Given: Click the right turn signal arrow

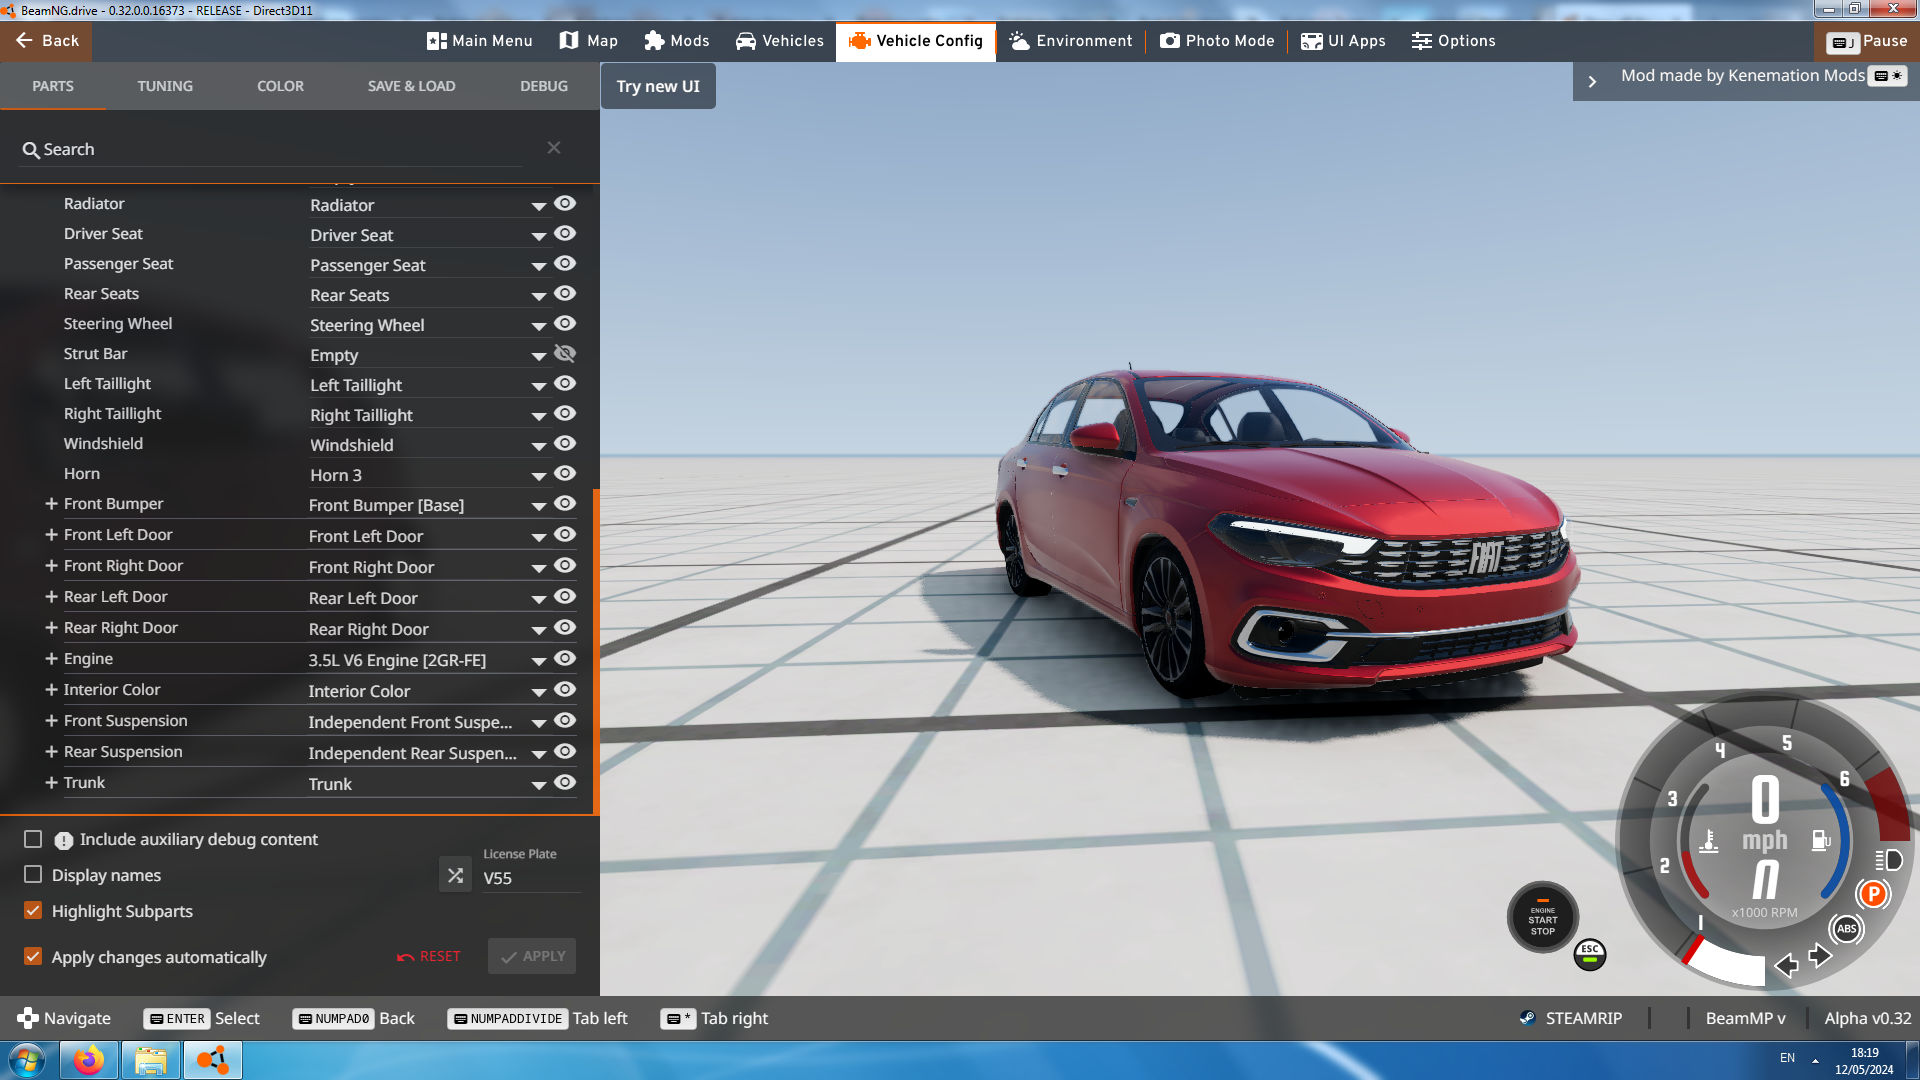Looking at the screenshot, I should 1820,956.
